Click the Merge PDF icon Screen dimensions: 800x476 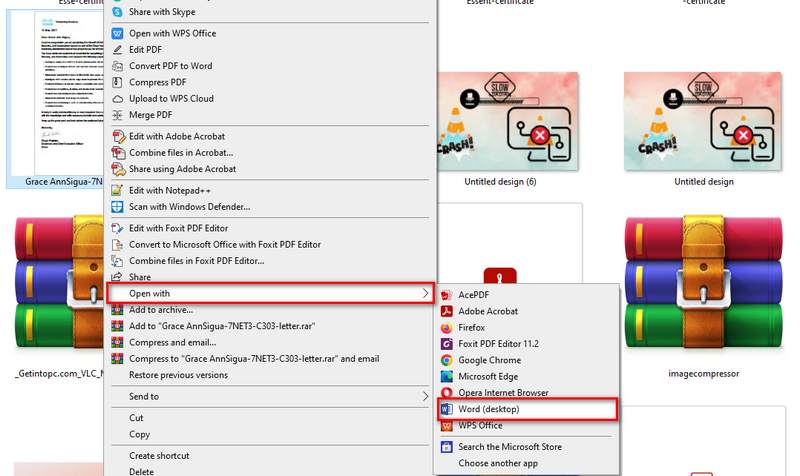pyautogui.click(x=117, y=115)
